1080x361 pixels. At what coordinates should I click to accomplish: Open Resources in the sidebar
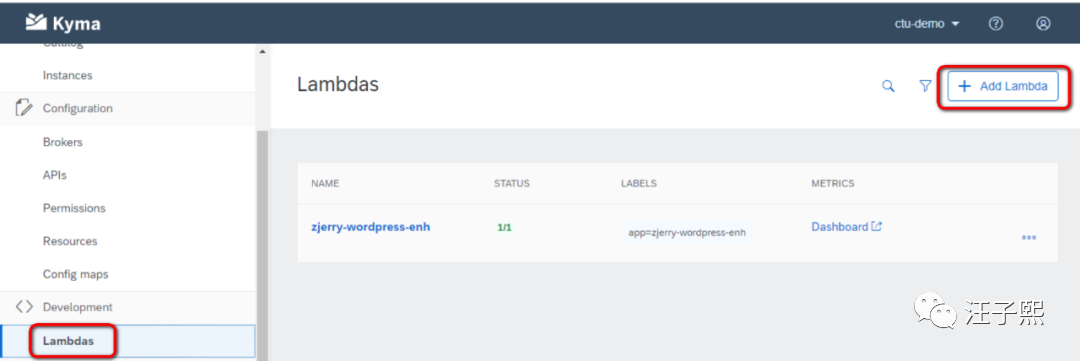[x=70, y=241]
